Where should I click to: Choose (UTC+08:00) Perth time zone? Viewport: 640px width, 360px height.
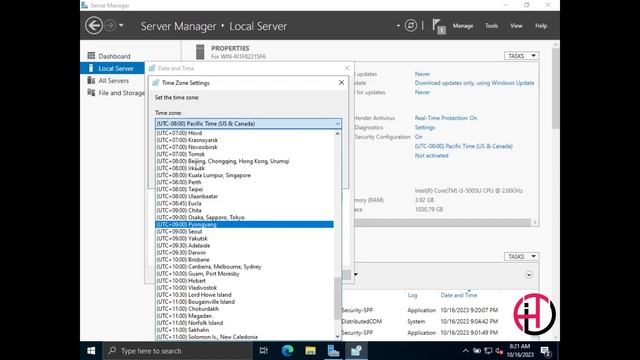click(245, 182)
